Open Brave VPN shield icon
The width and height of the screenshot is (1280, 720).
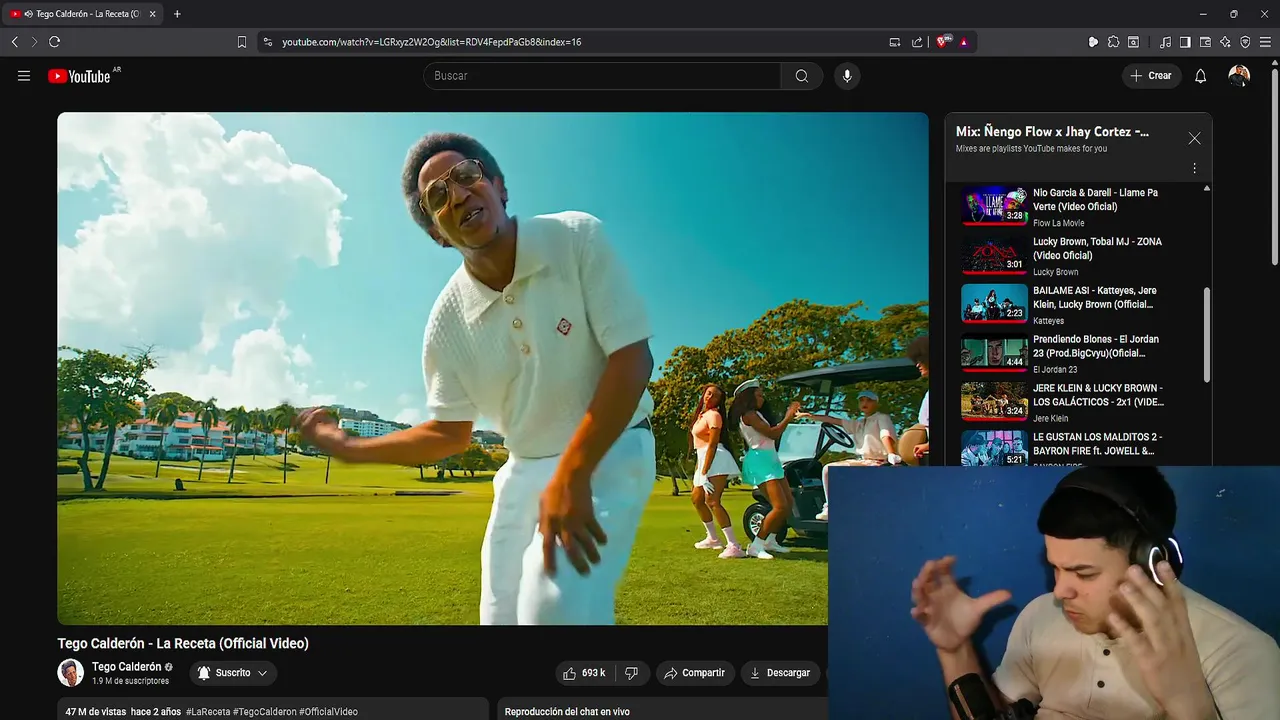click(x=1245, y=42)
